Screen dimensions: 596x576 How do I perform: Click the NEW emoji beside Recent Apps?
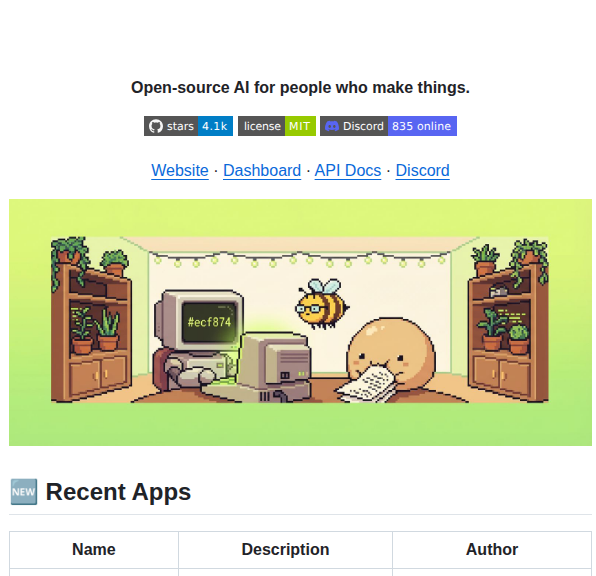[x=24, y=492]
